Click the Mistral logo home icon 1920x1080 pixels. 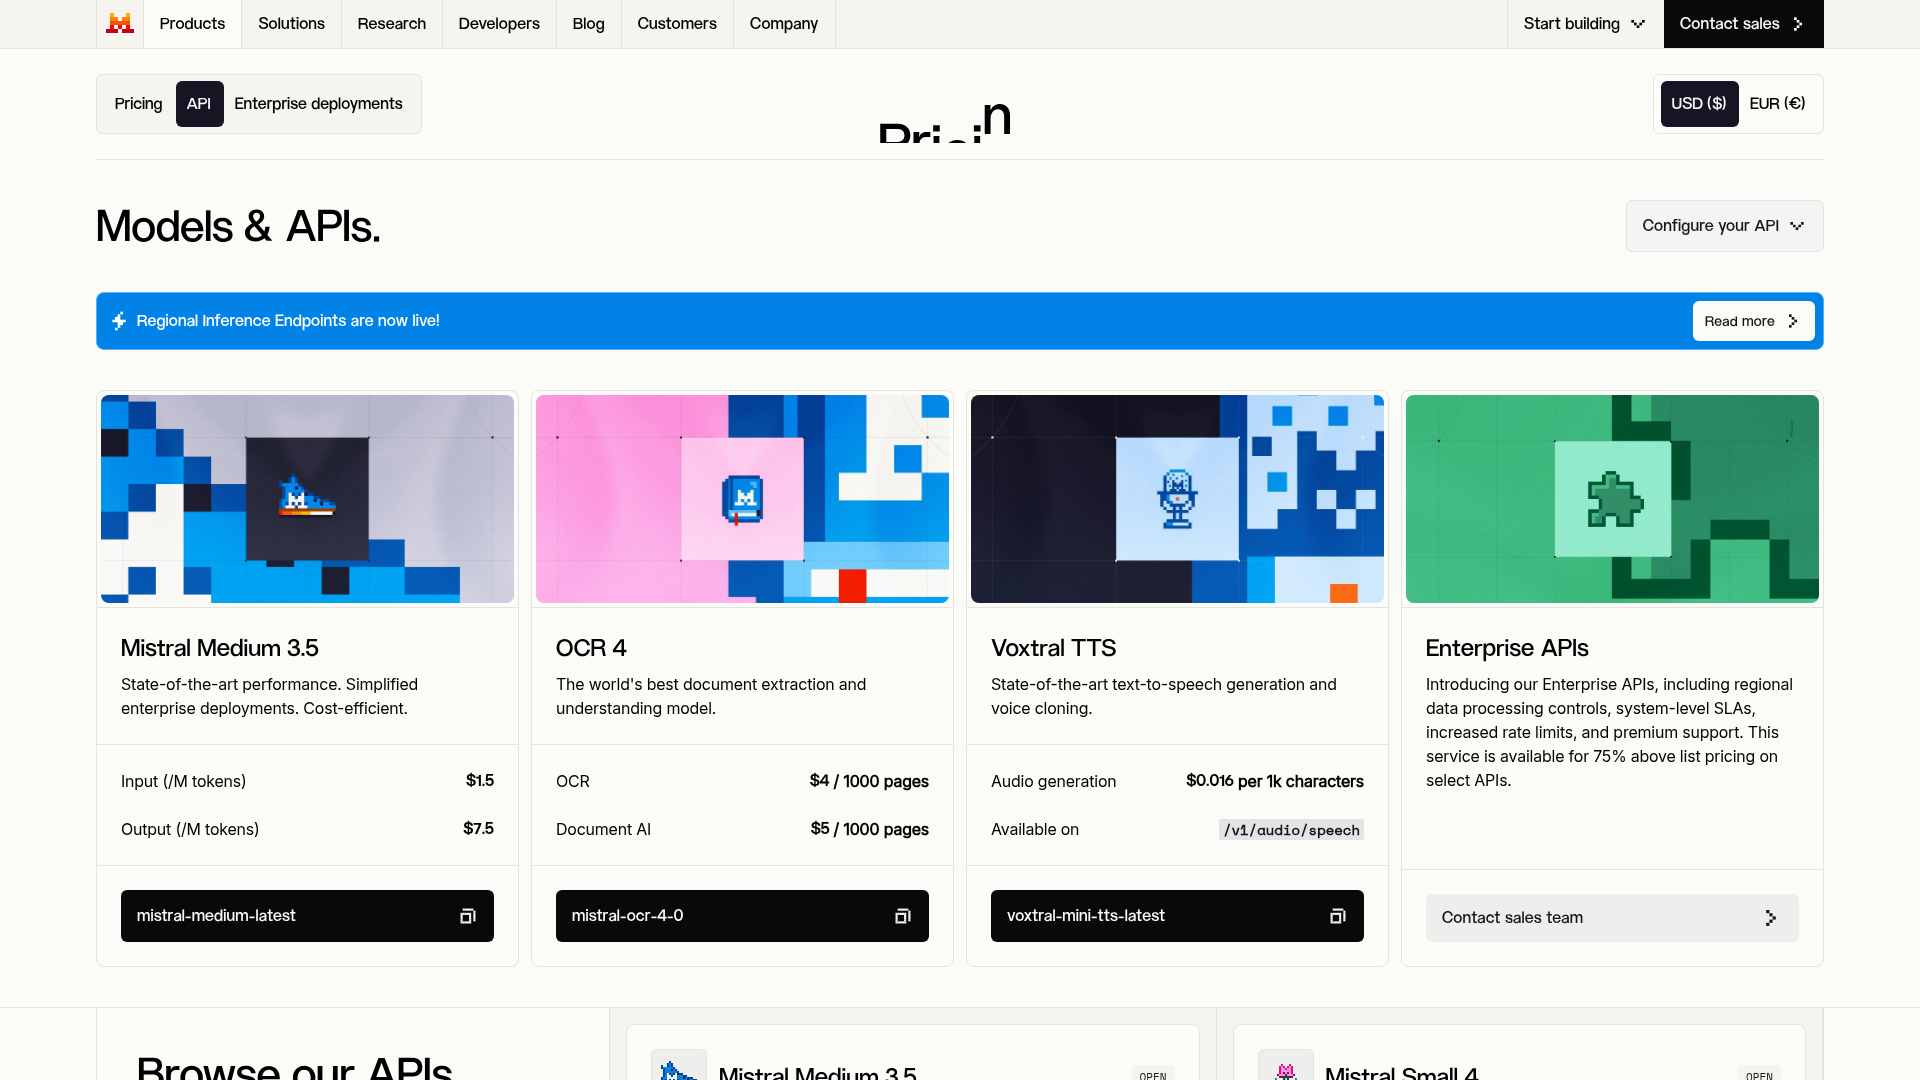[x=120, y=24]
